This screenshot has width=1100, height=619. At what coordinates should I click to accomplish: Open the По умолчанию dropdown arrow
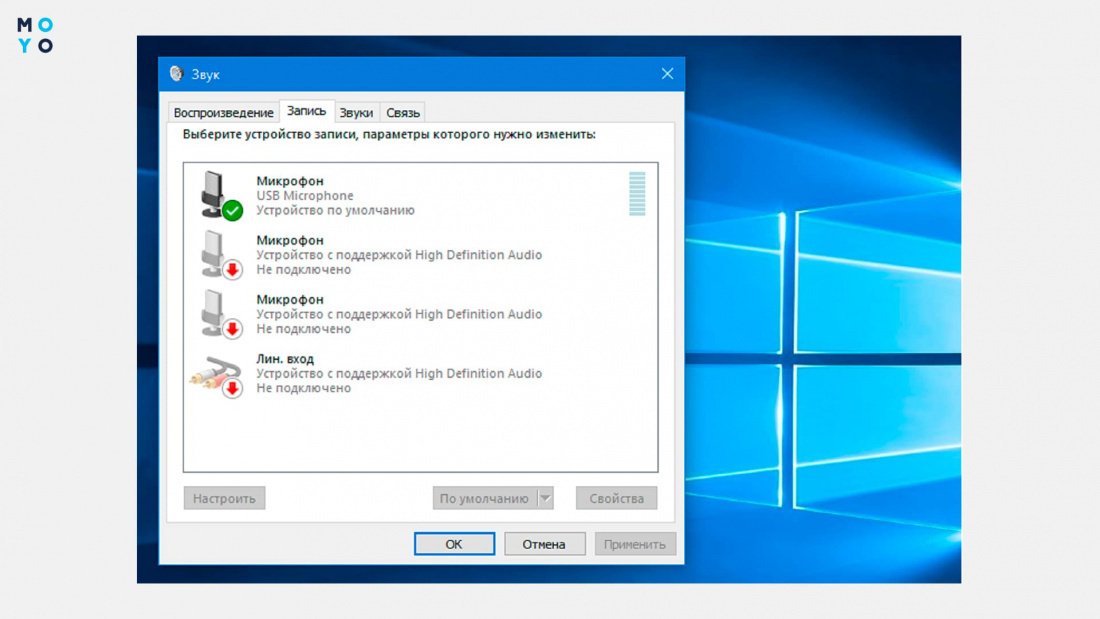pyautogui.click(x=545, y=498)
